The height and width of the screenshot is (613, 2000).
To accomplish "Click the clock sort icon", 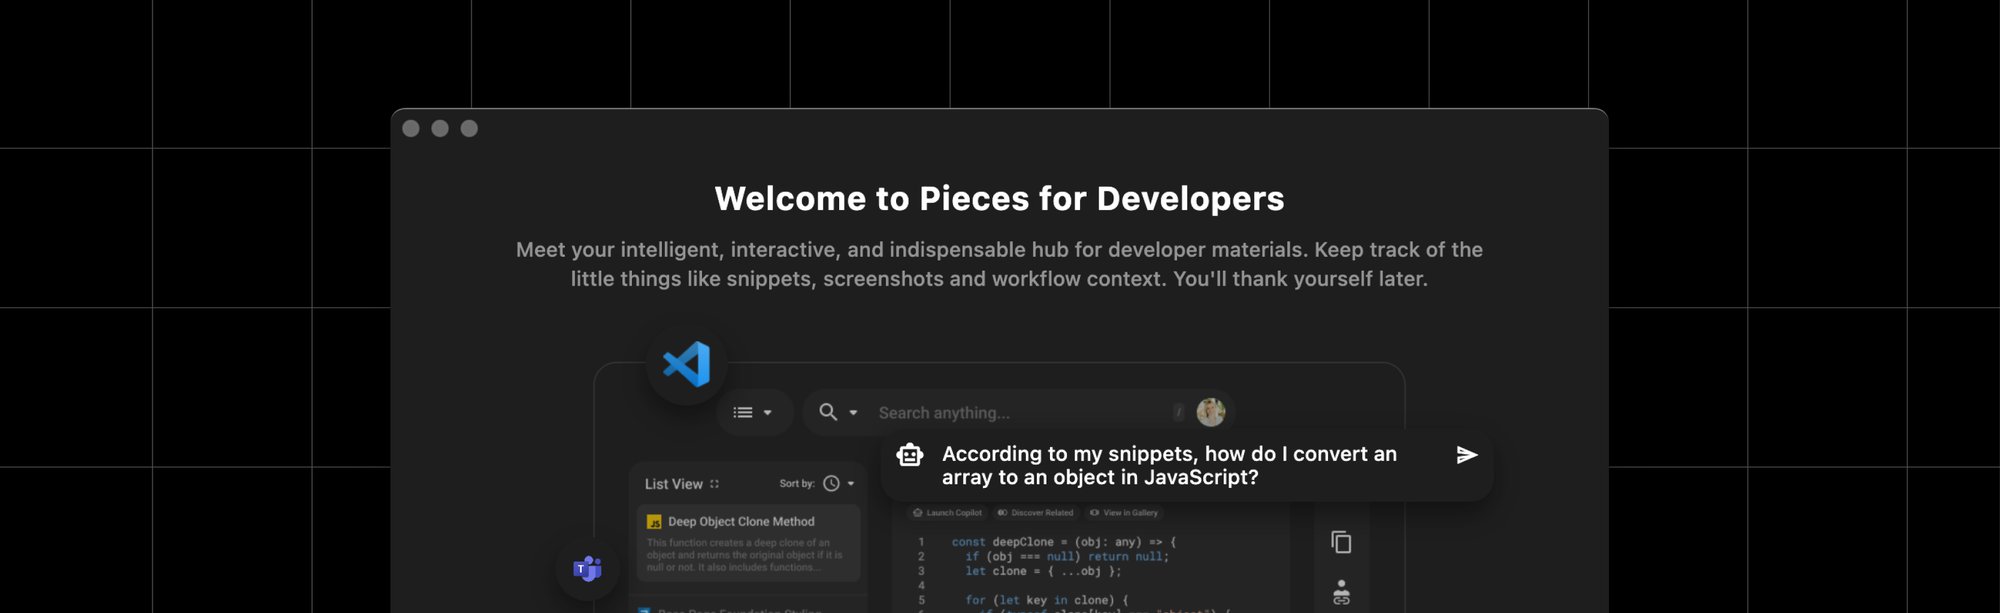I will point(831,484).
